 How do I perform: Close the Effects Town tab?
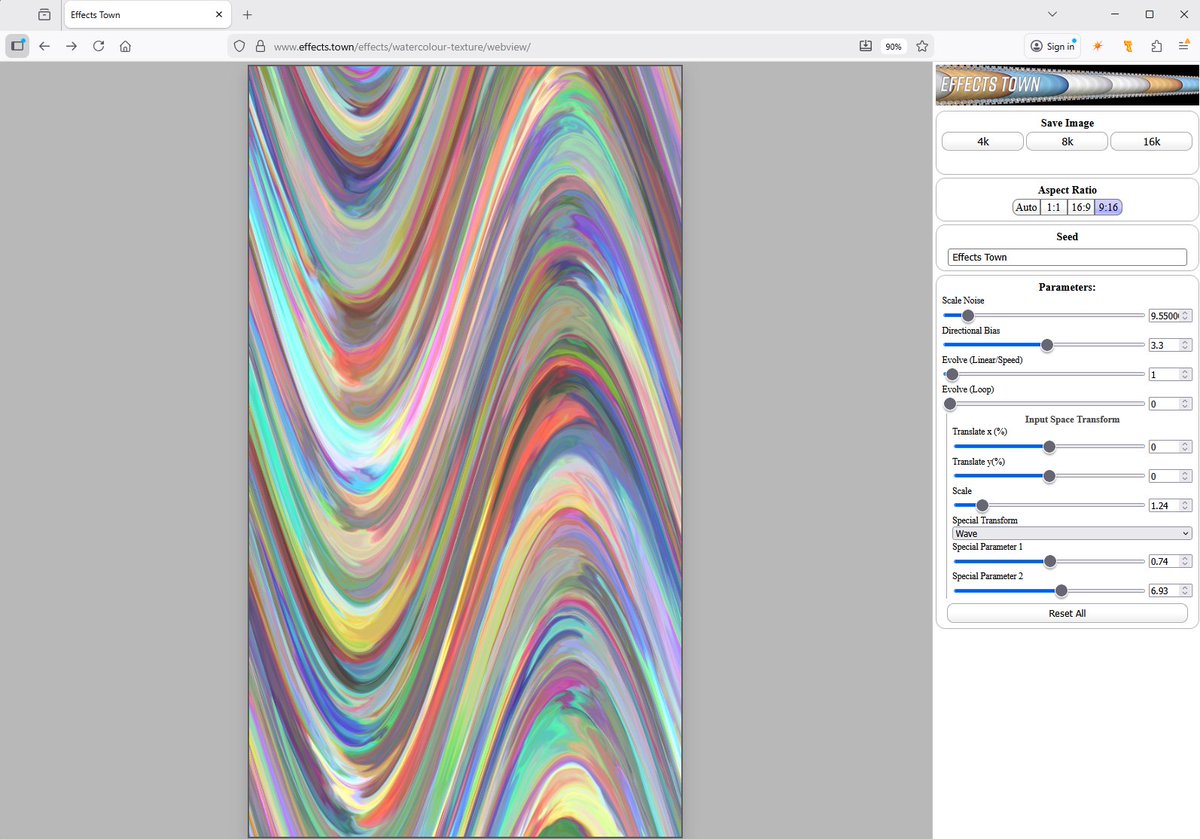[x=219, y=15]
